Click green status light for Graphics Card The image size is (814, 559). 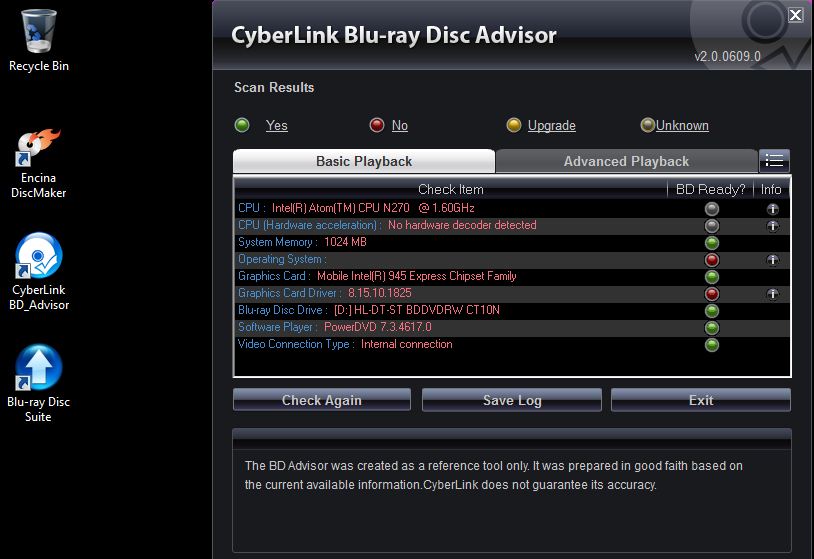click(712, 277)
